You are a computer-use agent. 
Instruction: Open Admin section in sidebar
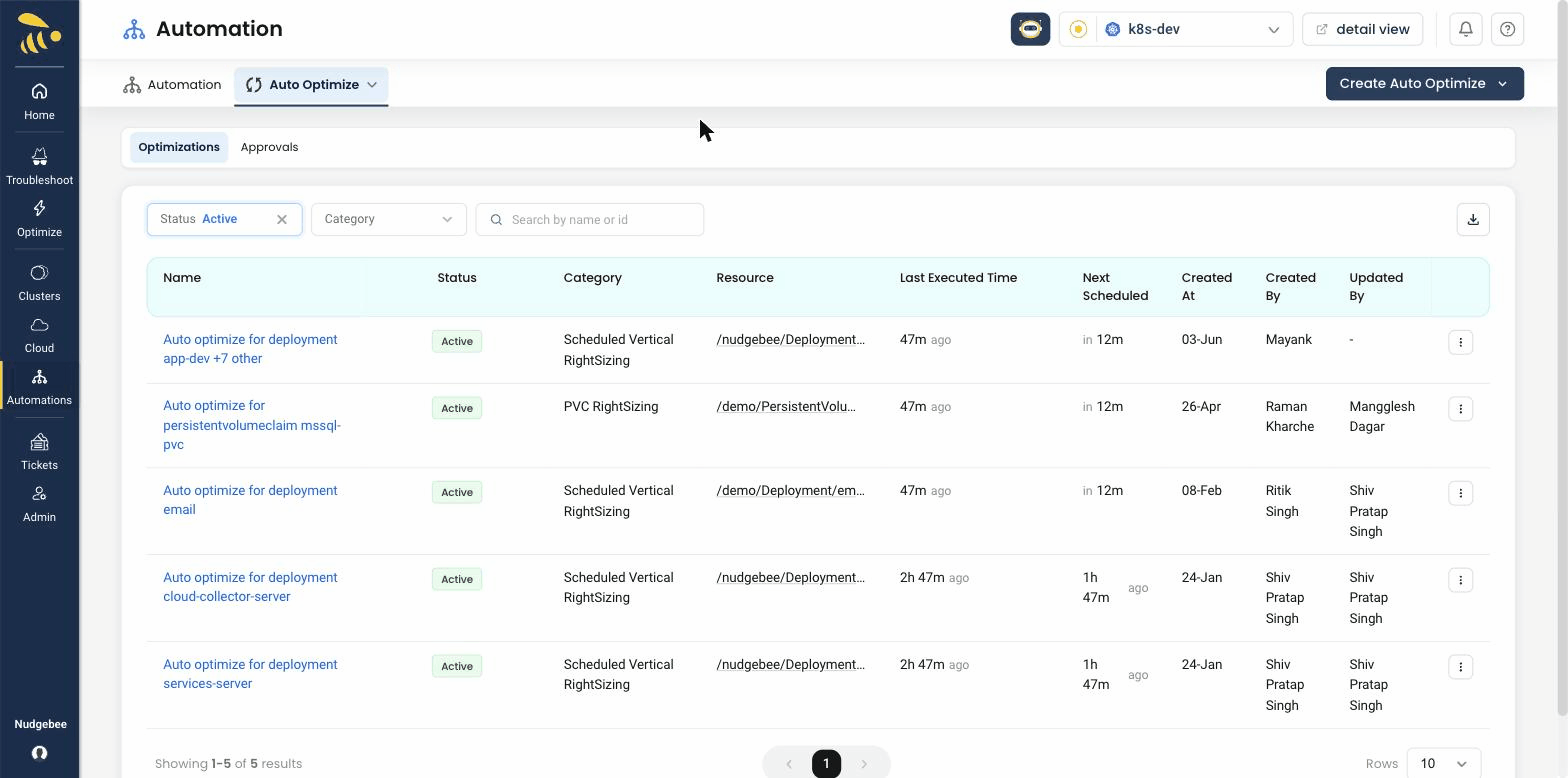tap(39, 503)
